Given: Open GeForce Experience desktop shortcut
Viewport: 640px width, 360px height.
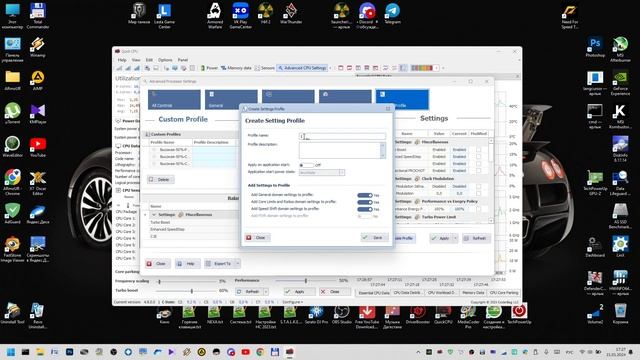Looking at the screenshot, I should [620, 83].
